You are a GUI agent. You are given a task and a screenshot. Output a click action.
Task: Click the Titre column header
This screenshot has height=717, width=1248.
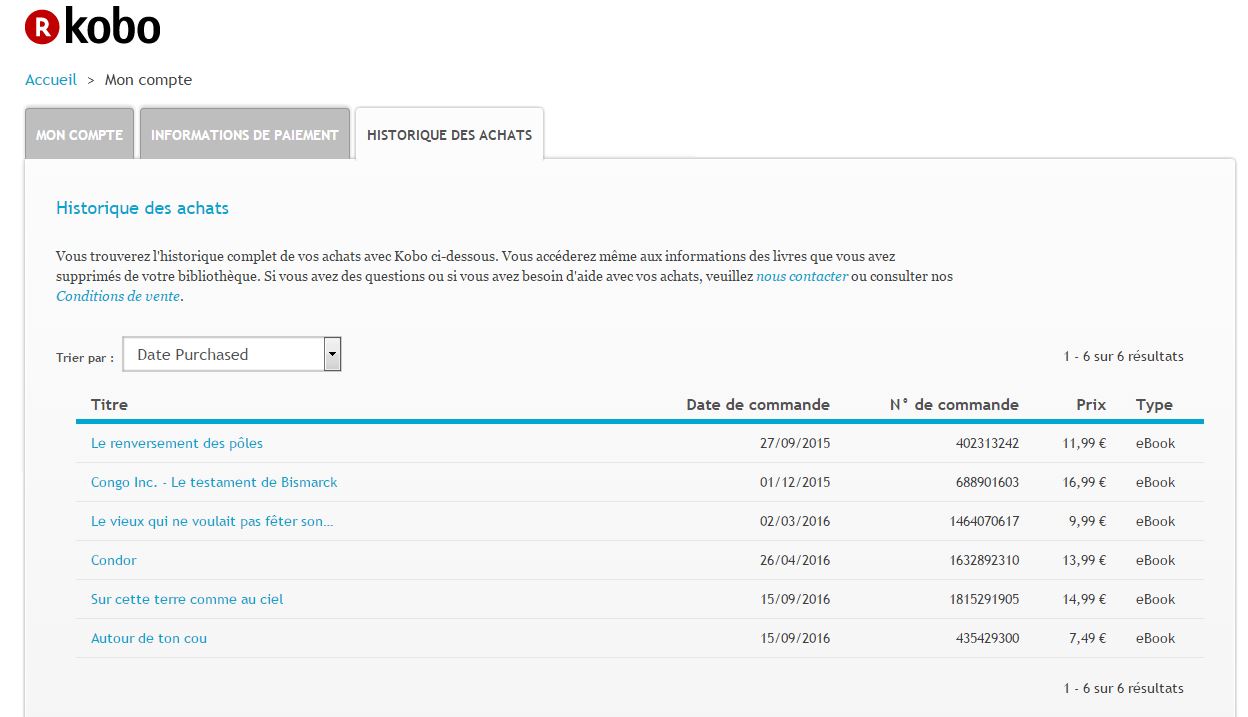tap(109, 405)
